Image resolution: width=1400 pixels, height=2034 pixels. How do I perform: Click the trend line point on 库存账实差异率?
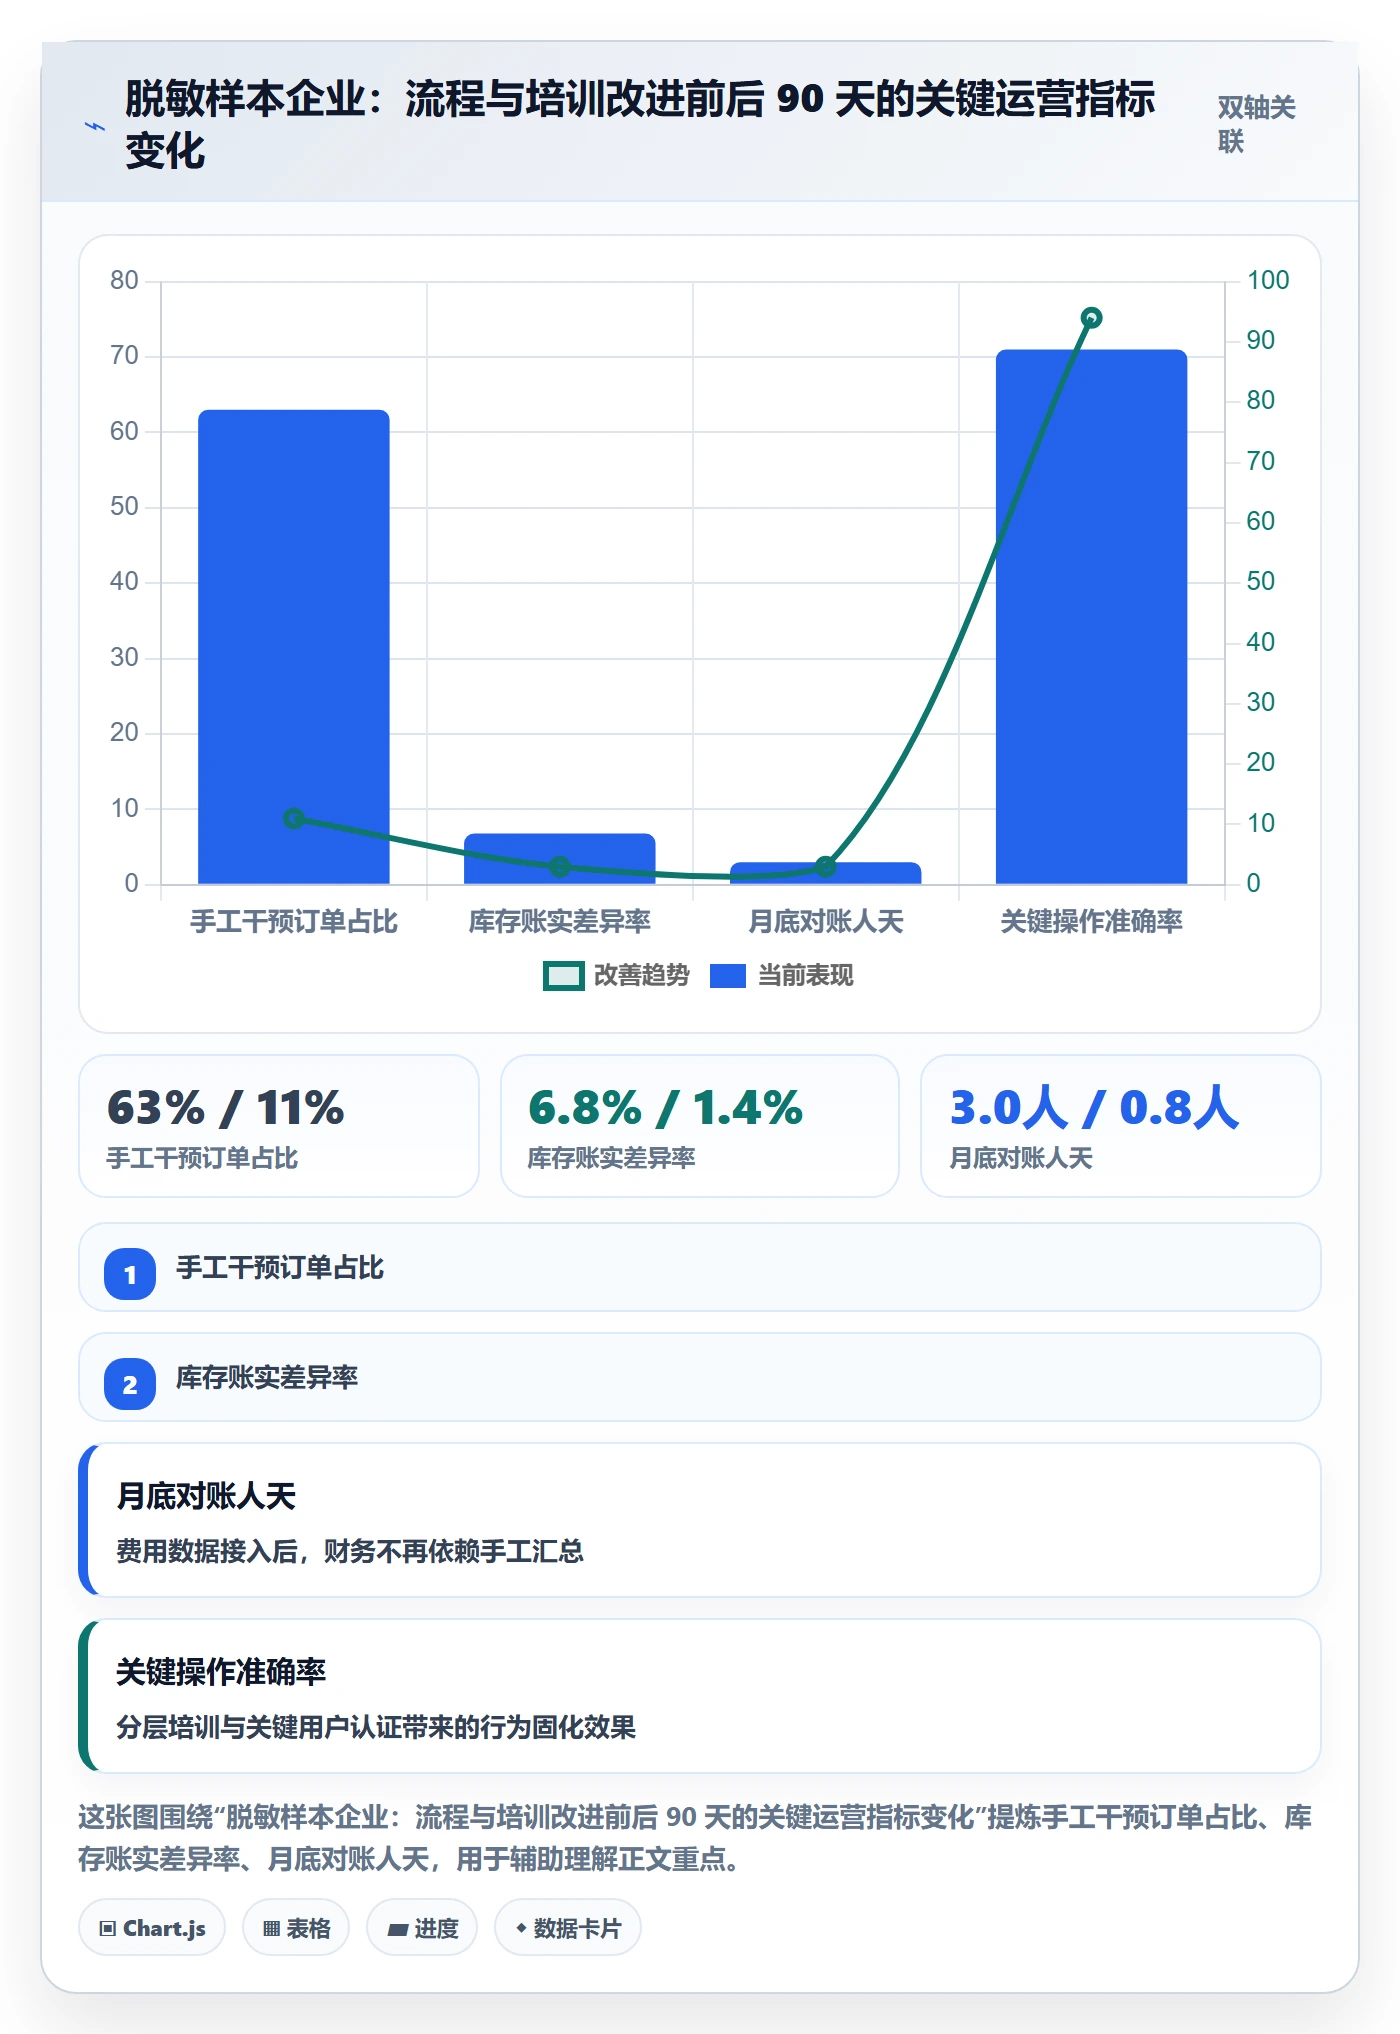tap(560, 866)
